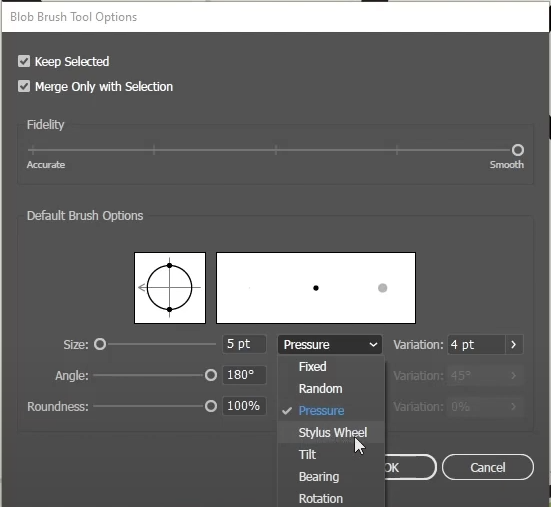Click the brush angle preview circle
The height and width of the screenshot is (507, 551).
pyautogui.click(x=170, y=288)
